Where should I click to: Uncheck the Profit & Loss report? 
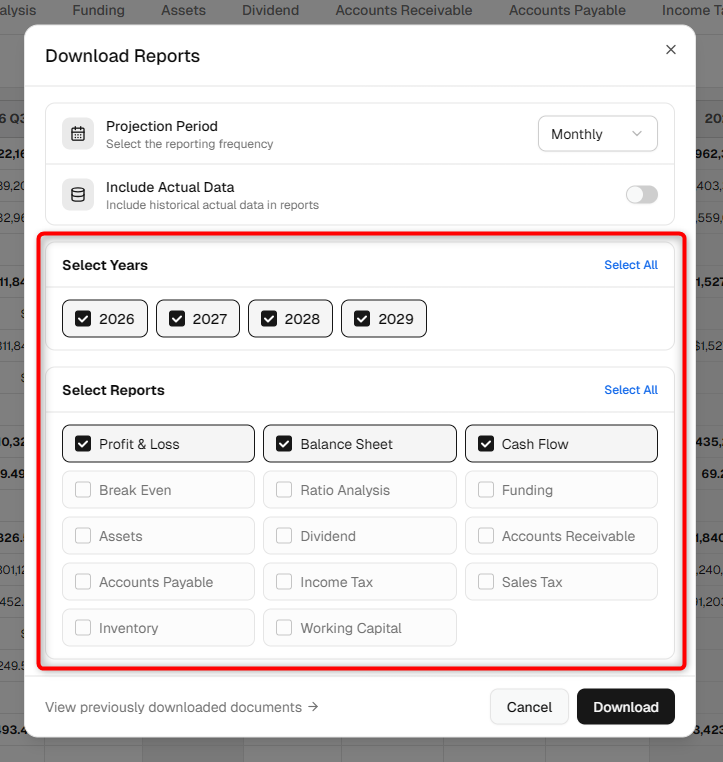coord(158,444)
